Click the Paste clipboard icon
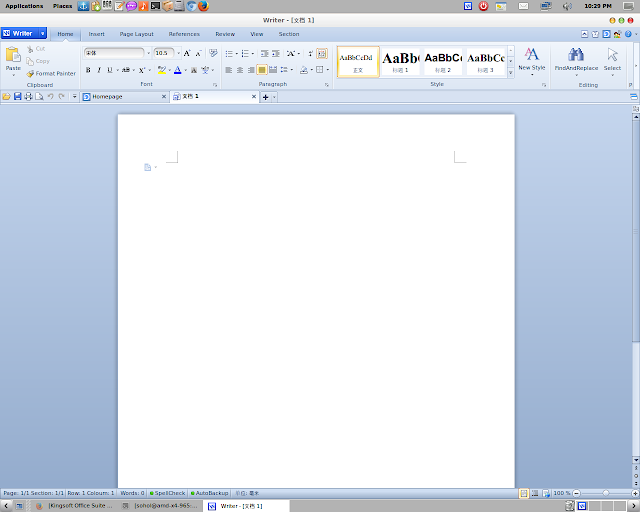Image resolution: width=640 pixels, height=512 pixels. (x=13, y=55)
